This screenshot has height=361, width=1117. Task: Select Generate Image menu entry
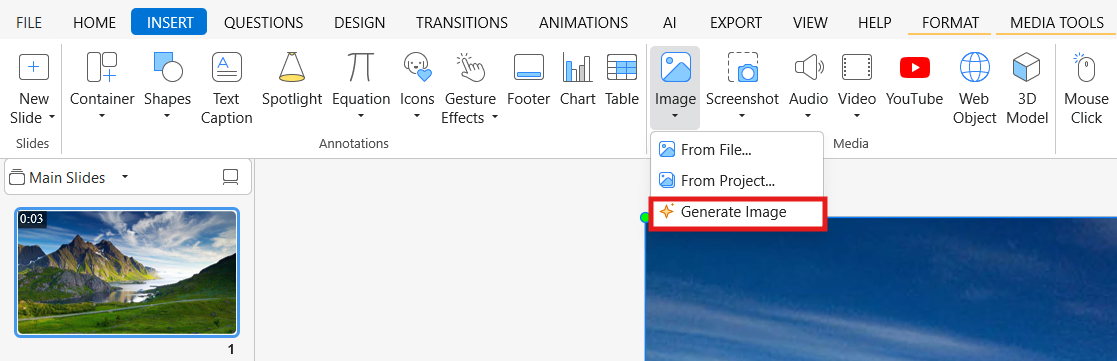tap(737, 212)
